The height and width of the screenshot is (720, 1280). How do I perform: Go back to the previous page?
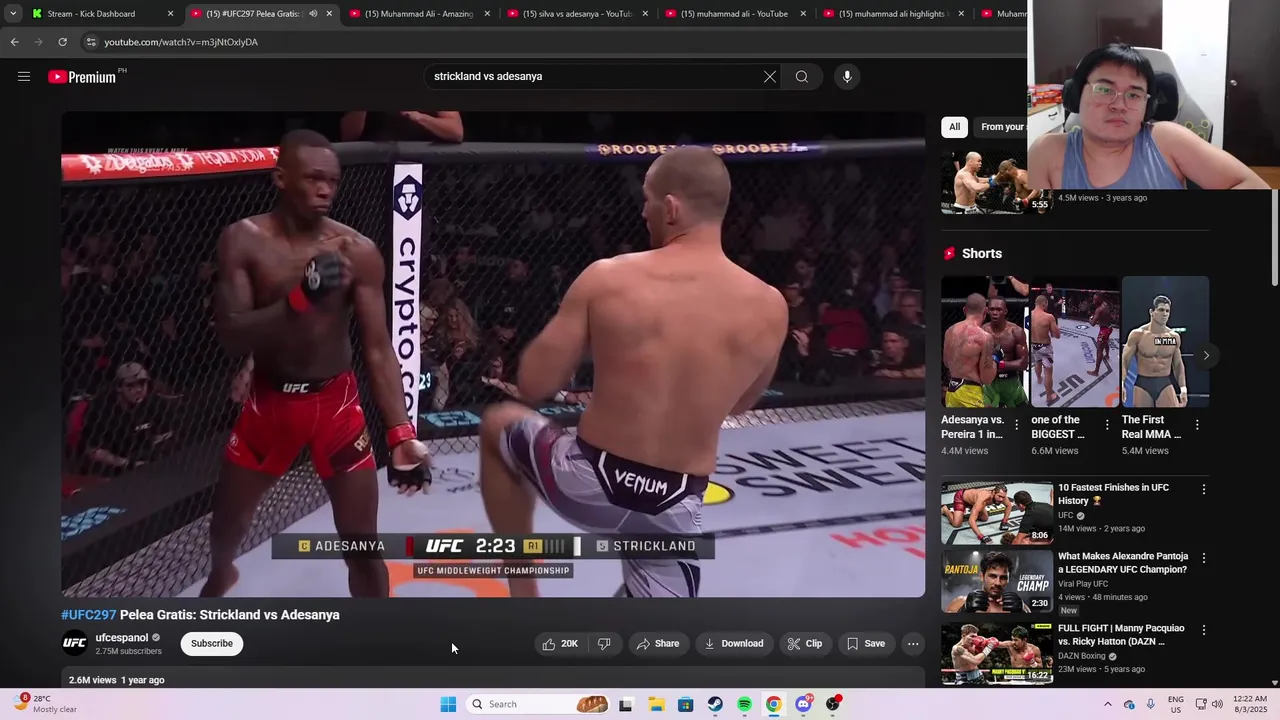(x=14, y=42)
